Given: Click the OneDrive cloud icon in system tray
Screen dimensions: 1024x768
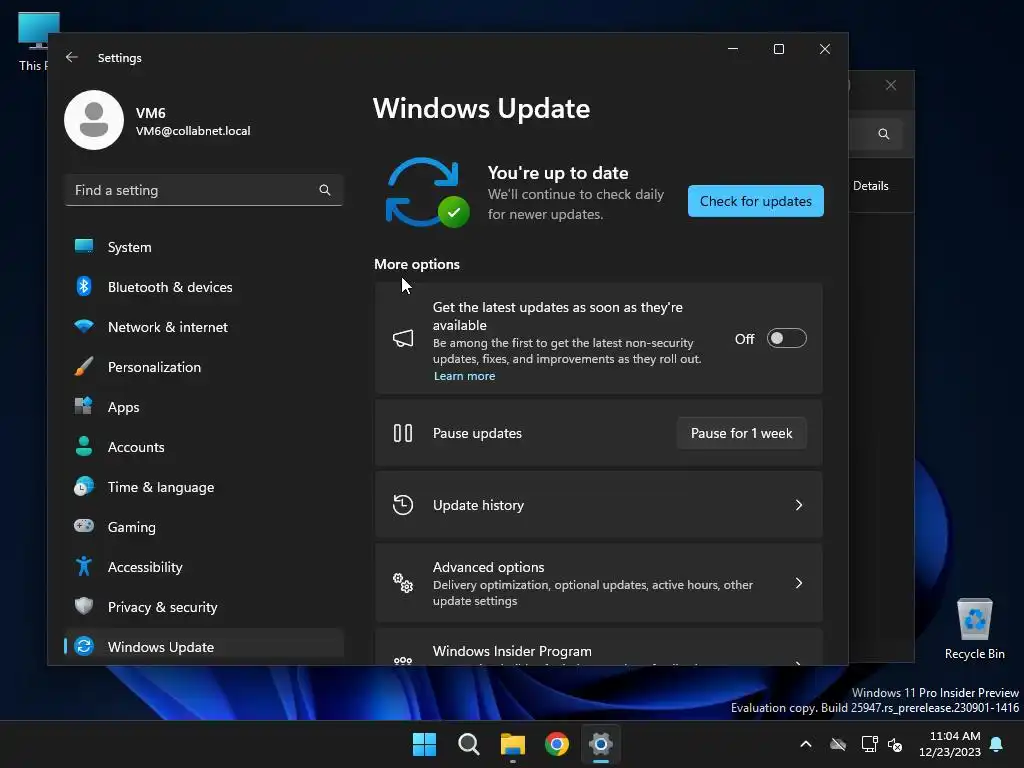Looking at the screenshot, I should (x=838, y=744).
